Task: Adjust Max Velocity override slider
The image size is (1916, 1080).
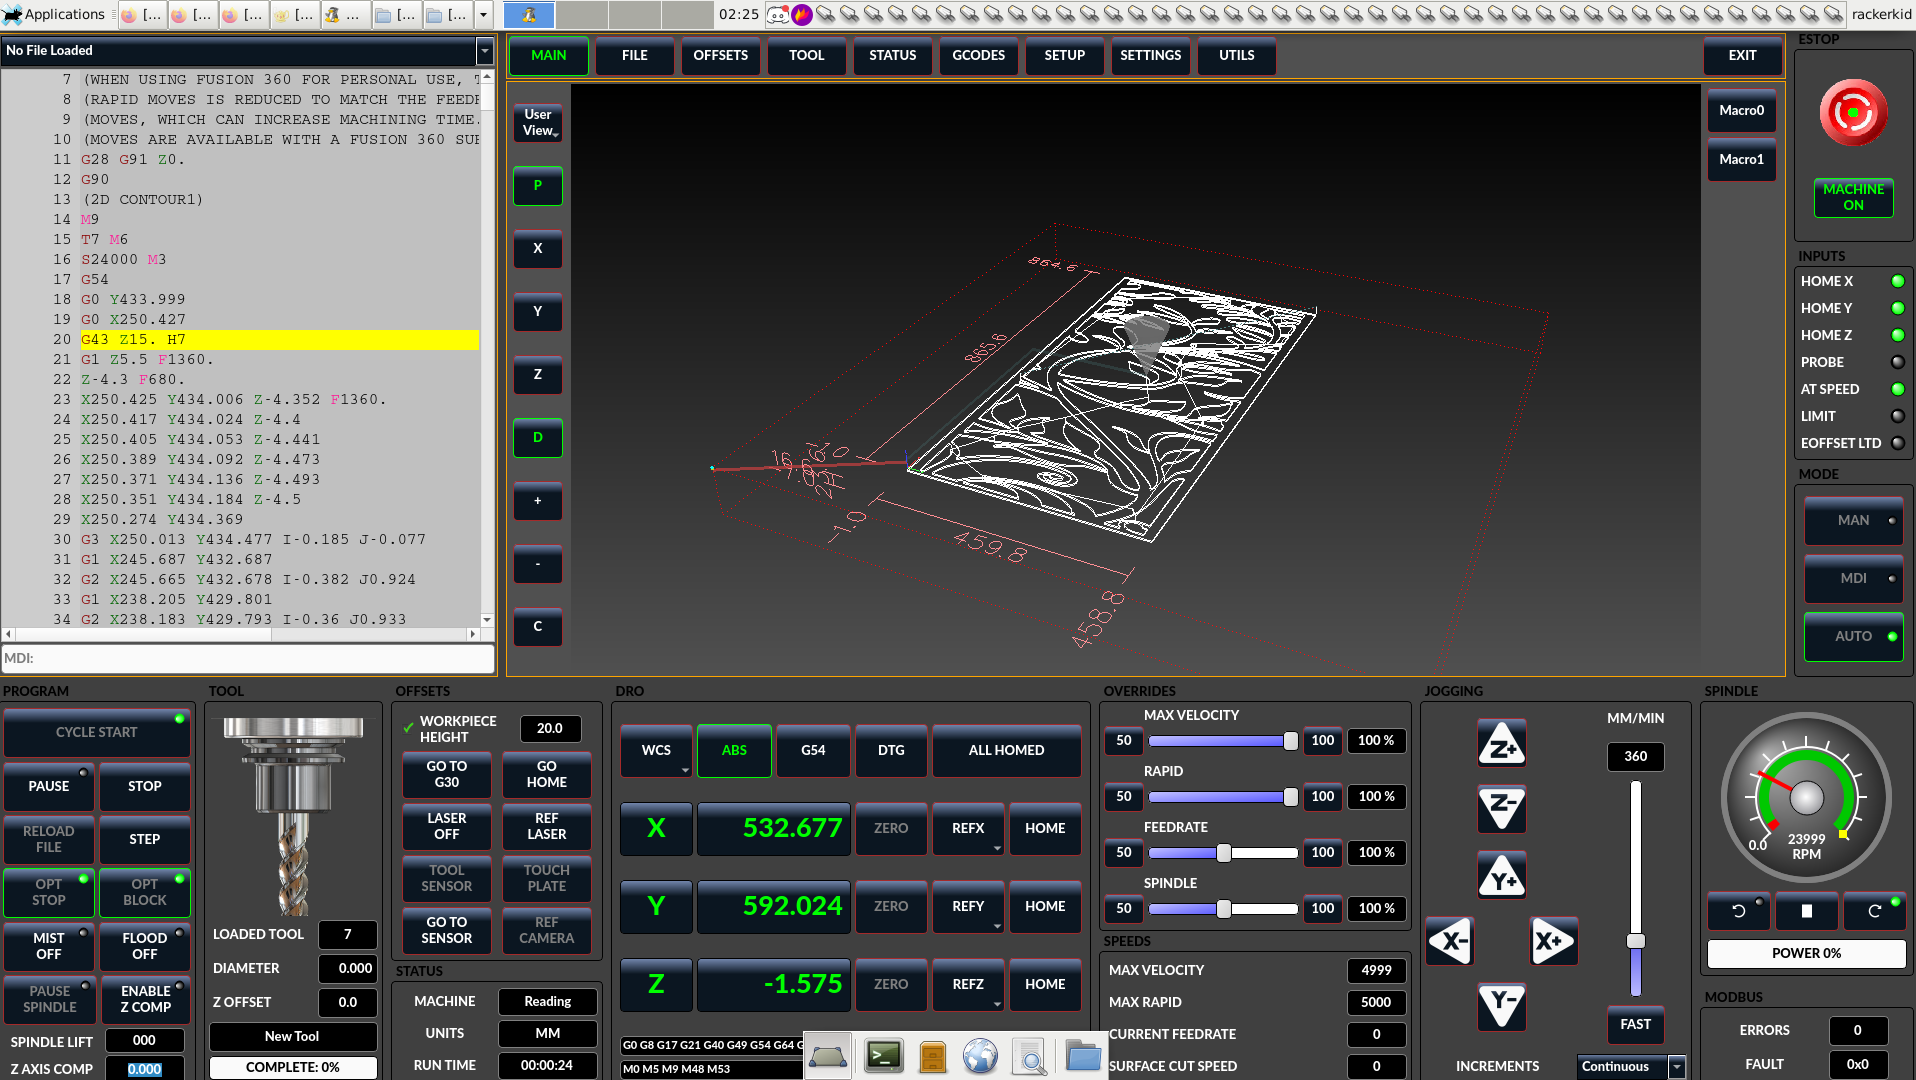Action: 1223,741
